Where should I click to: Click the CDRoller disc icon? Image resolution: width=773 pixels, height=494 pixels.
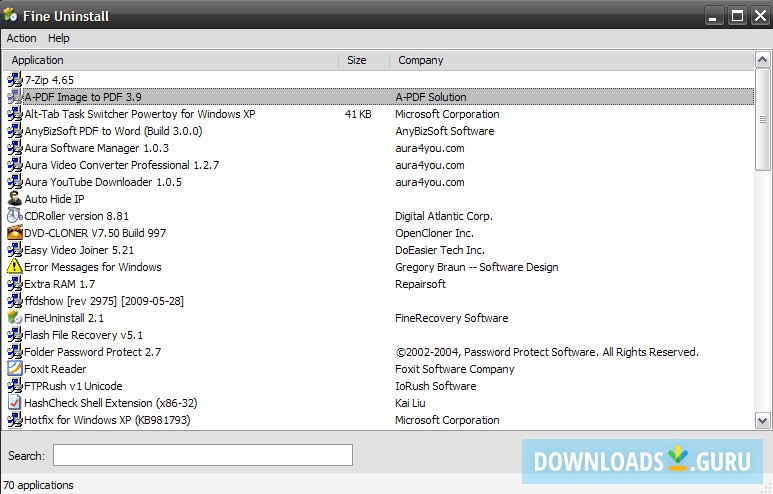(15, 216)
